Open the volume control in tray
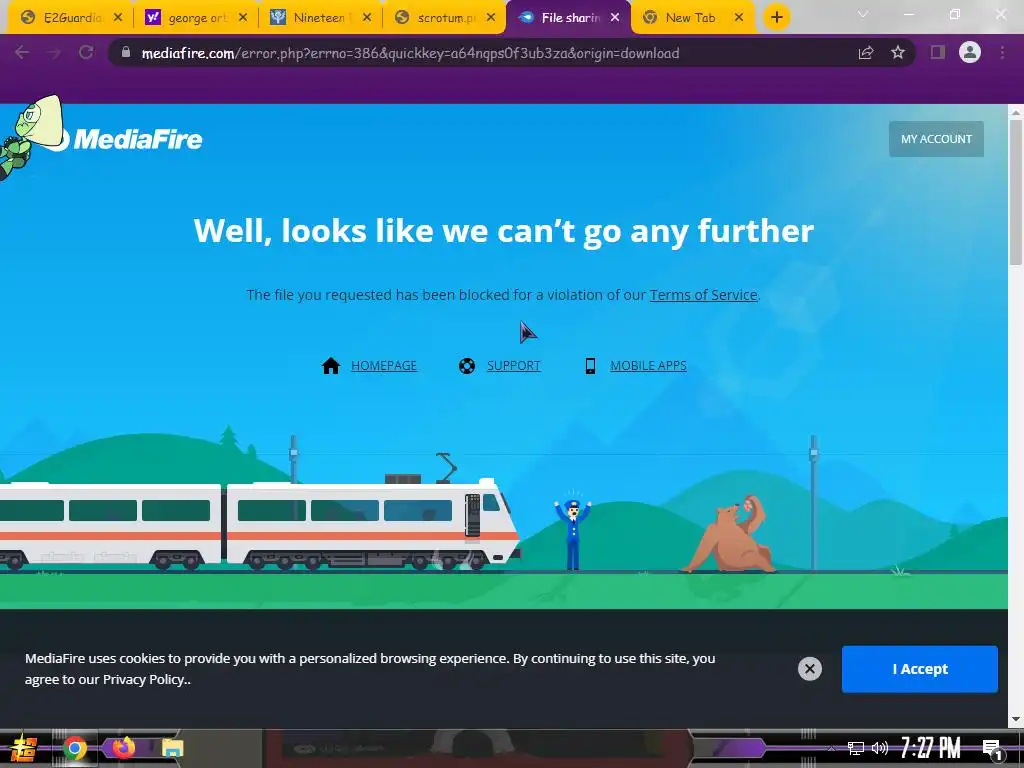The width and height of the screenshot is (1024, 768). [880, 748]
